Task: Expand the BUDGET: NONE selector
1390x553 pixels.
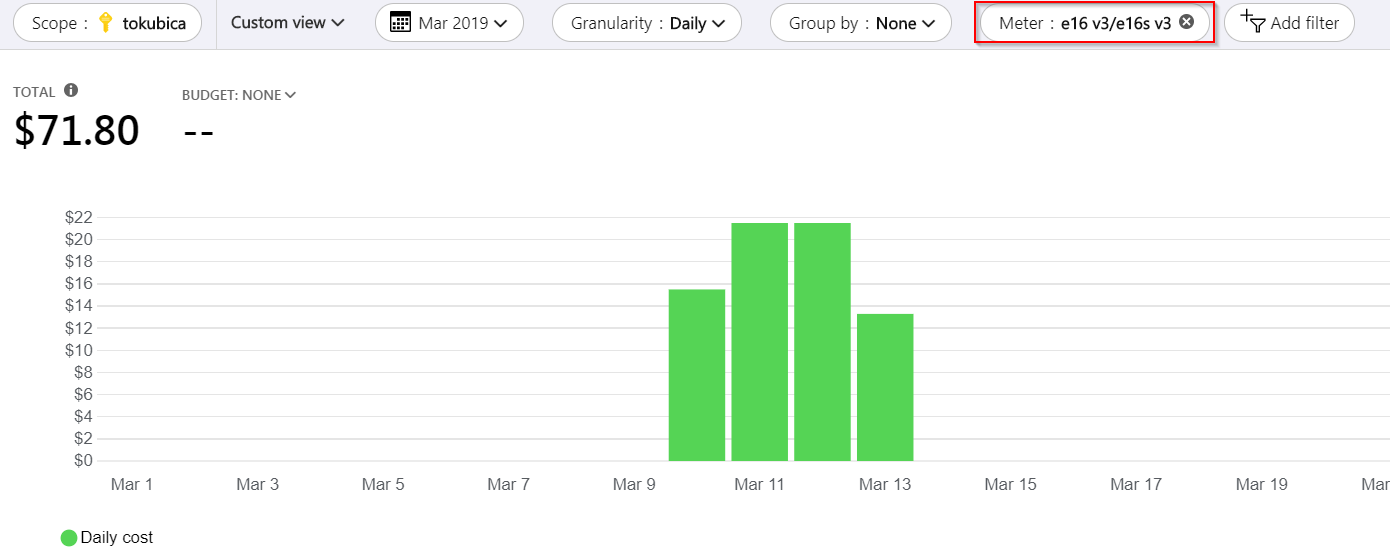Action: coord(239,95)
